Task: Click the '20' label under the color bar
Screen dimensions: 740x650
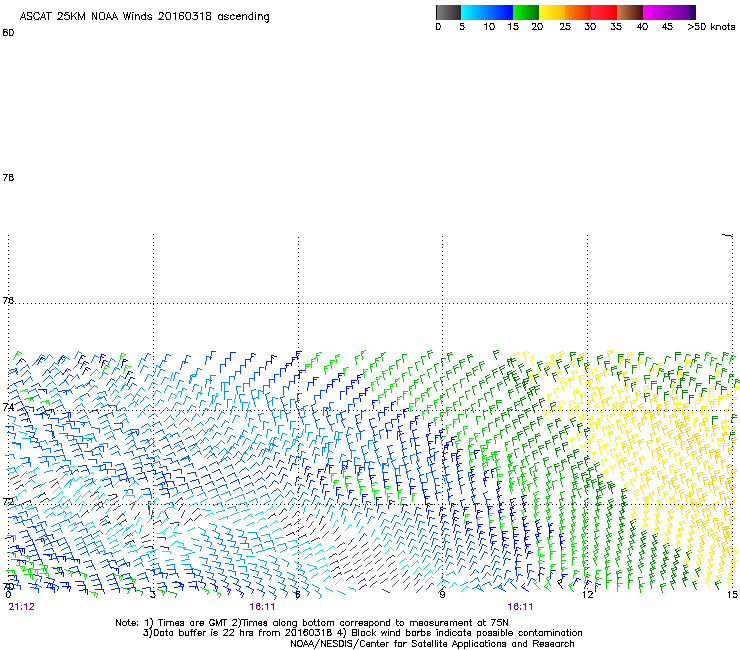Action: click(x=537, y=27)
